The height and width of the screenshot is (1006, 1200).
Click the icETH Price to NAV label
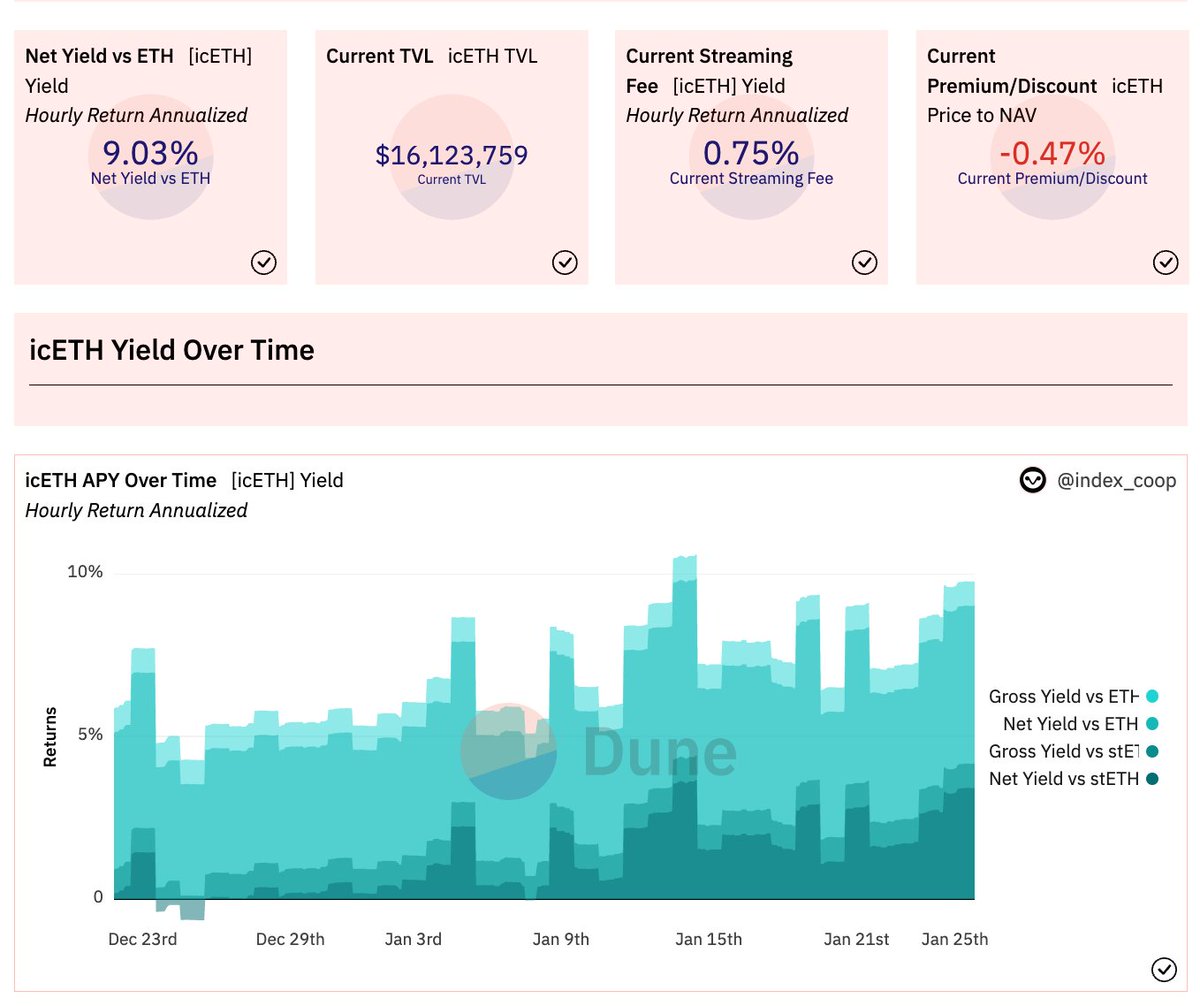(x=1045, y=100)
